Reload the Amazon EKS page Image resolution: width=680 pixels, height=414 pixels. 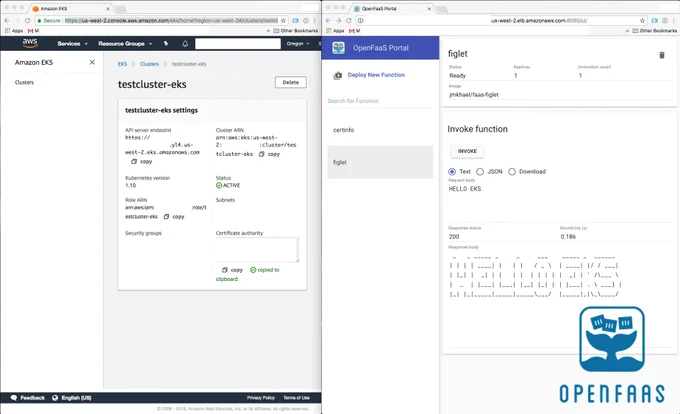tap(27, 20)
